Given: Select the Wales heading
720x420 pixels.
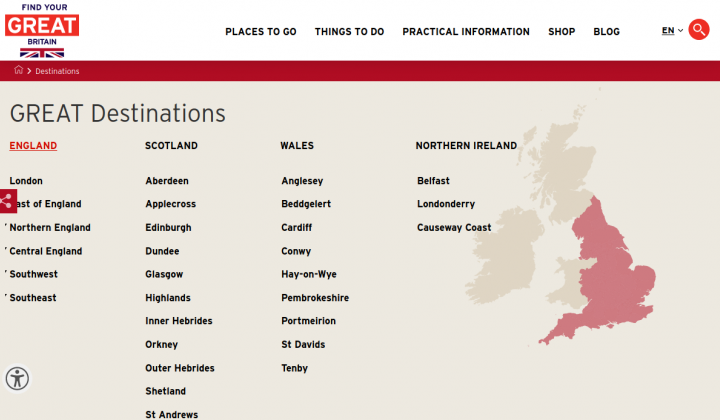Looking at the screenshot, I should click(297, 146).
